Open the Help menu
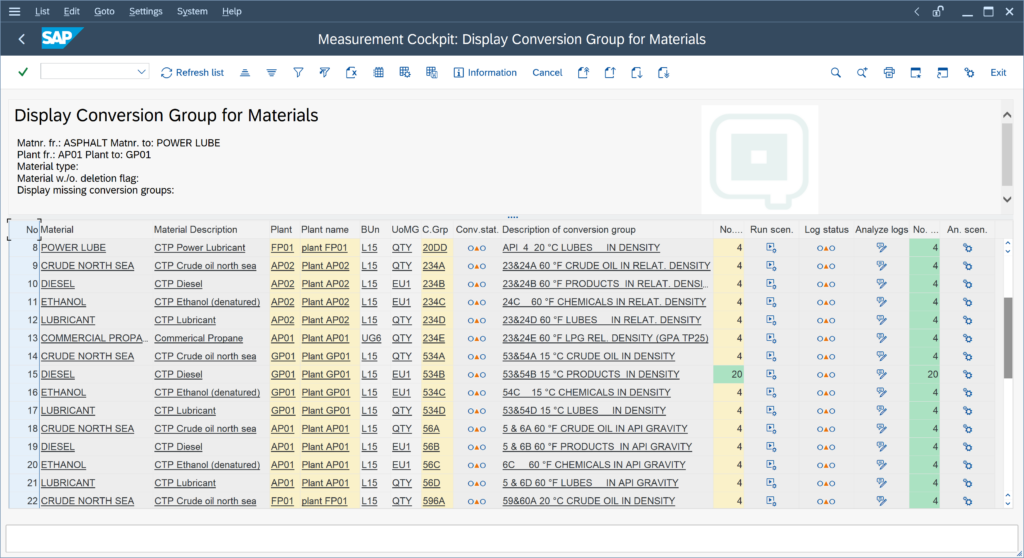Image resolution: width=1024 pixels, height=558 pixels. tap(231, 11)
